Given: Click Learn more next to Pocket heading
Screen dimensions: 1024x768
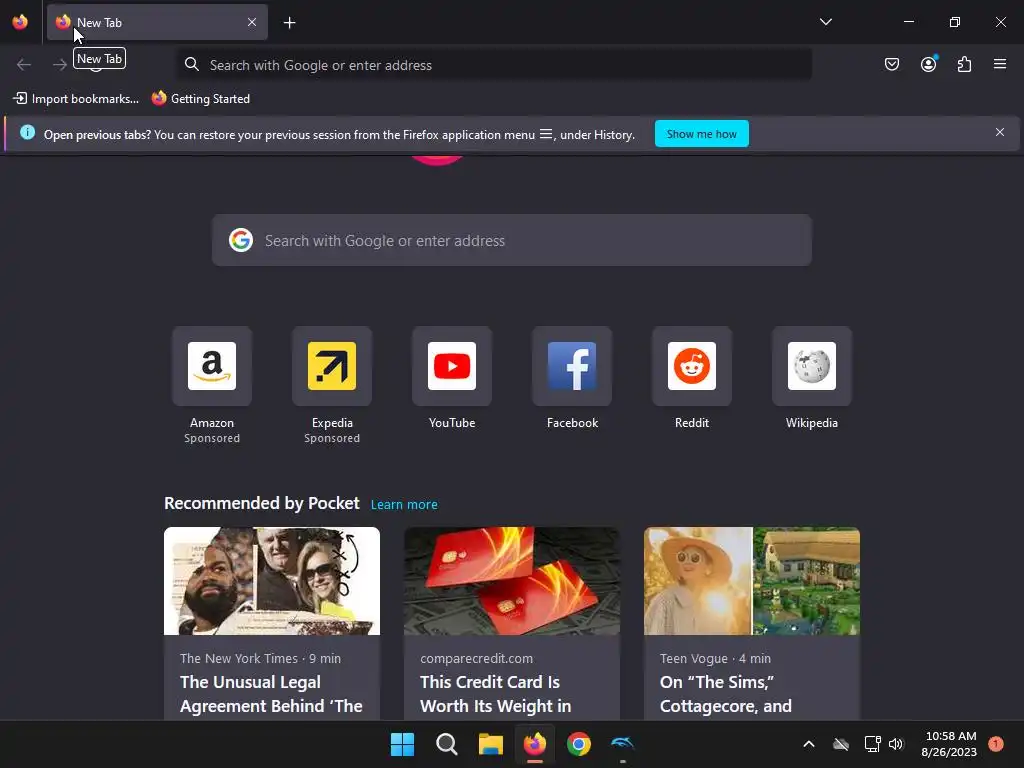Looking at the screenshot, I should (x=404, y=504).
